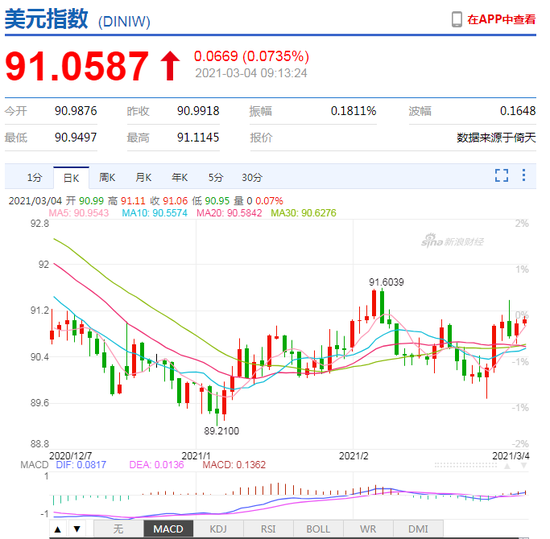Click the 2021/2 date axis label
This screenshot has height=539, width=550.
coord(354,456)
